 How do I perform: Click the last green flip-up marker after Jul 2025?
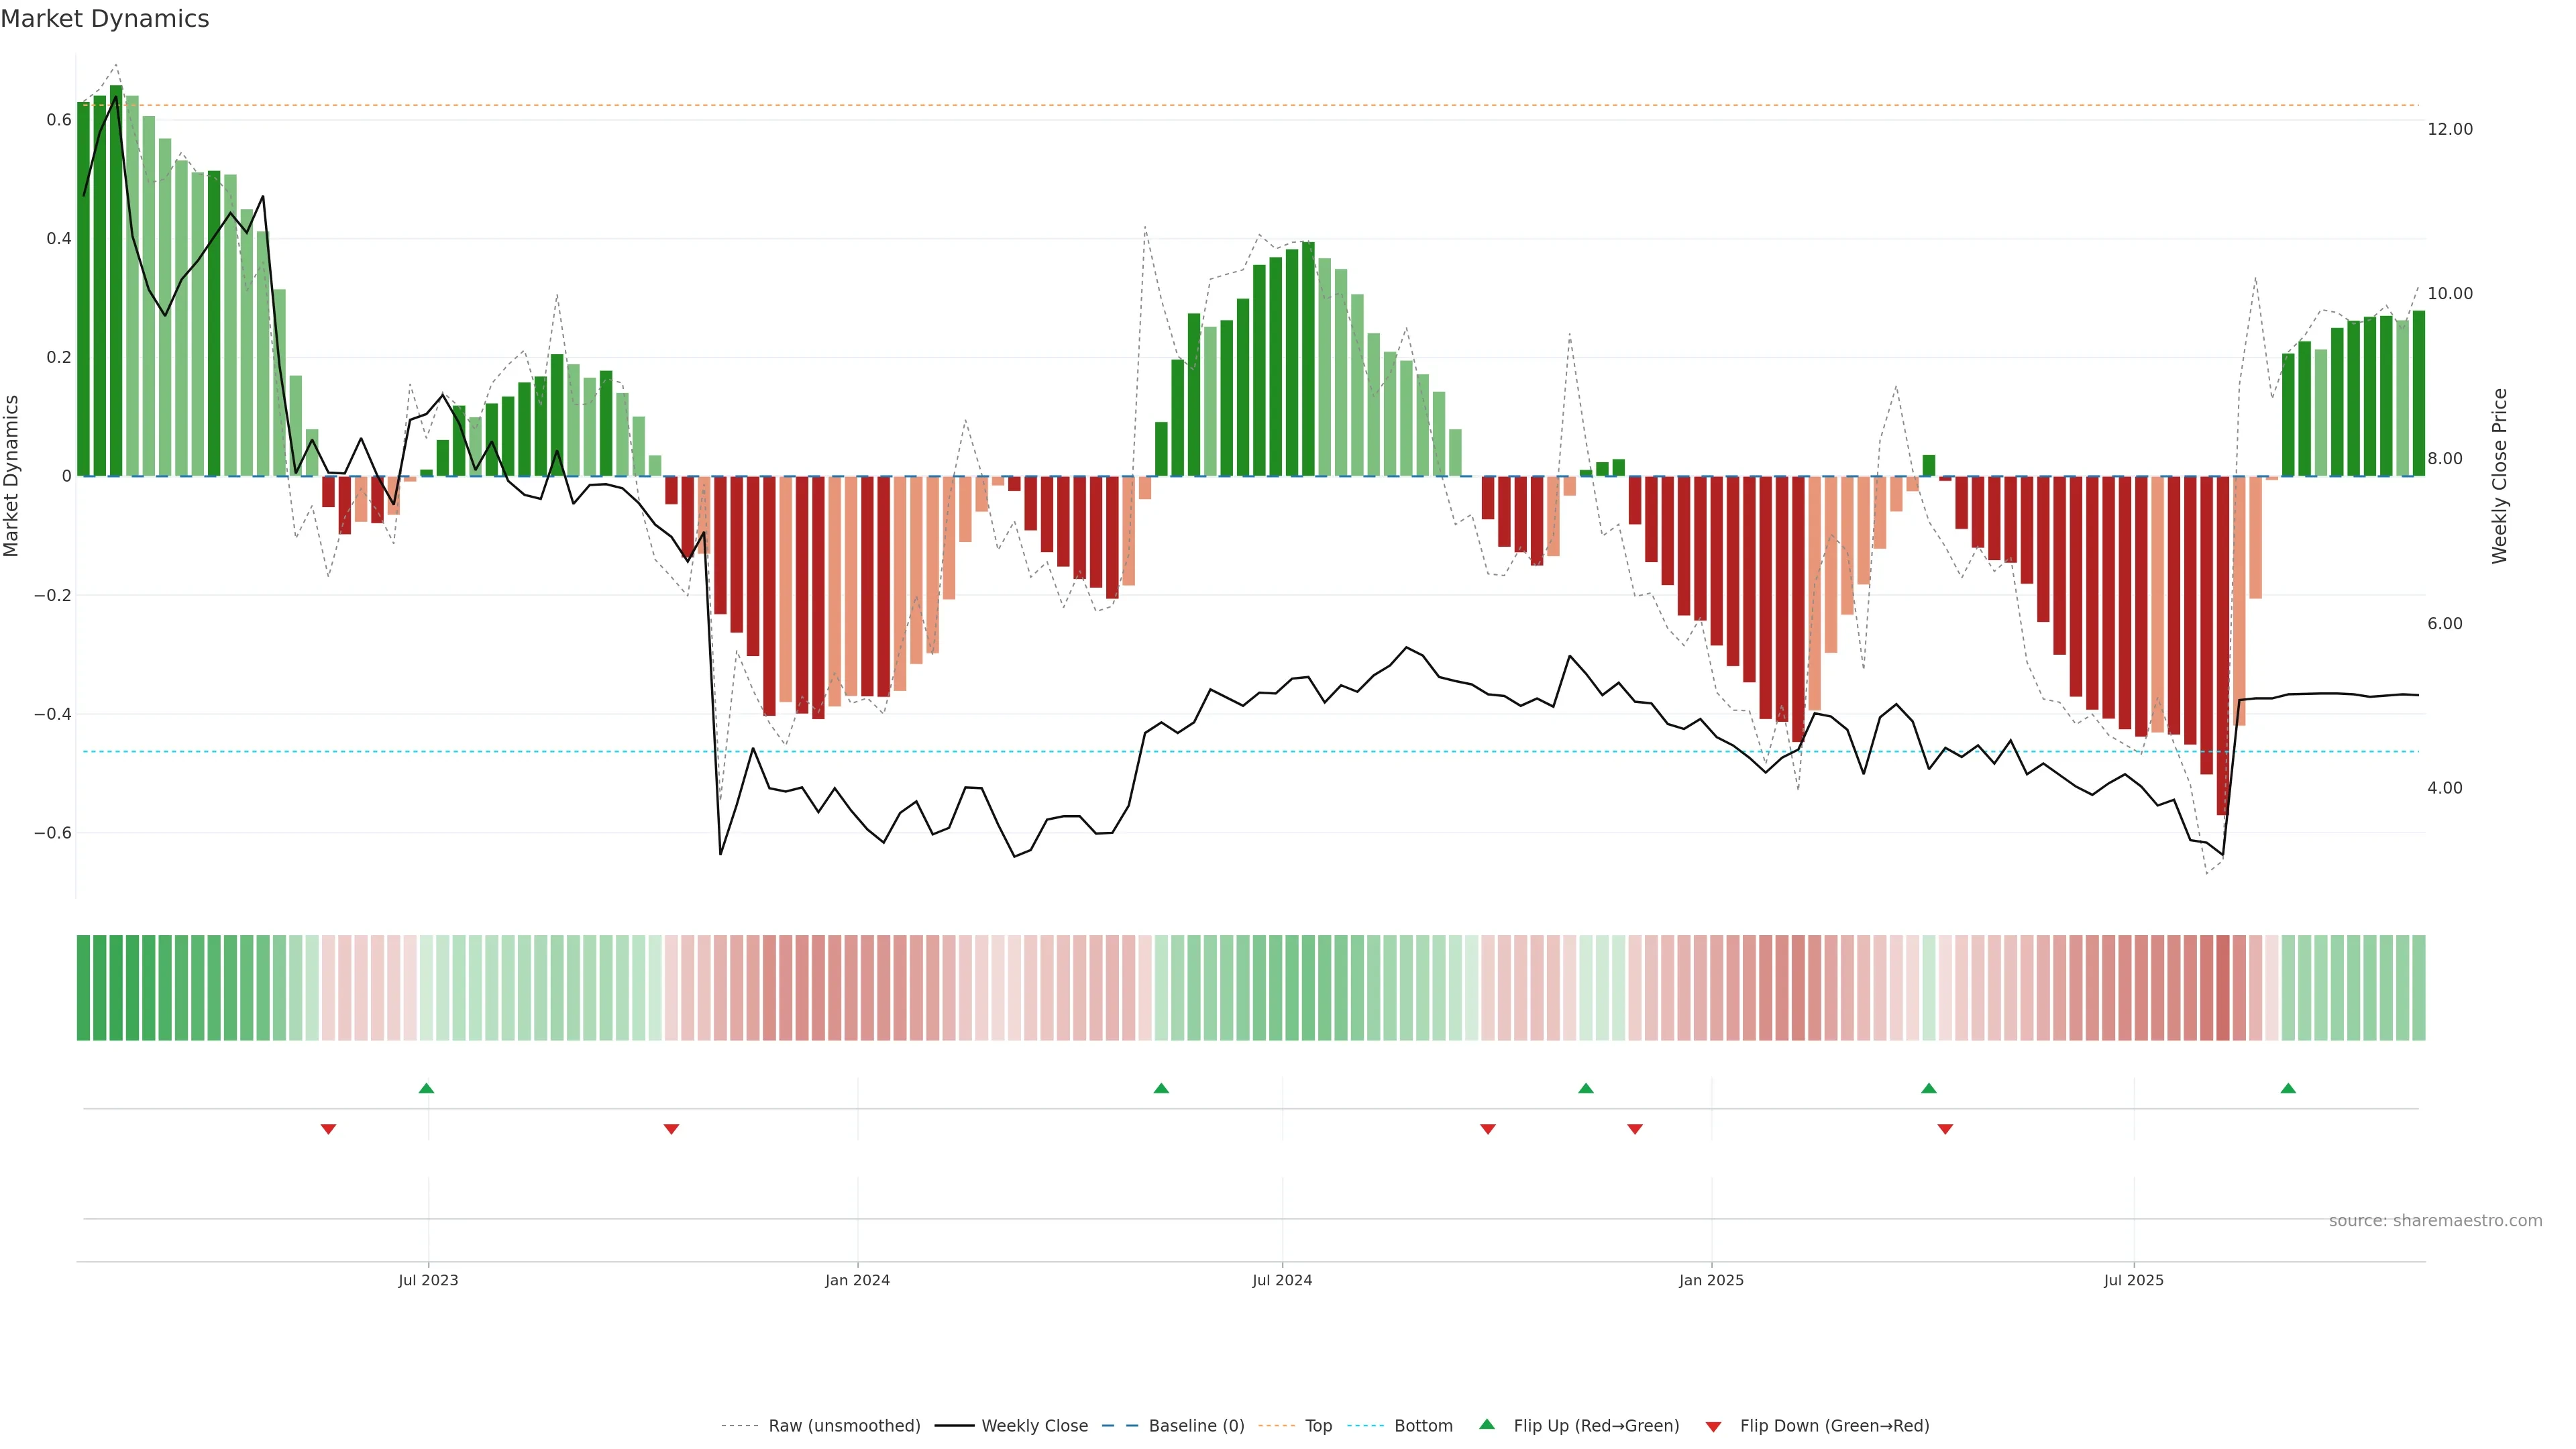(2288, 1088)
